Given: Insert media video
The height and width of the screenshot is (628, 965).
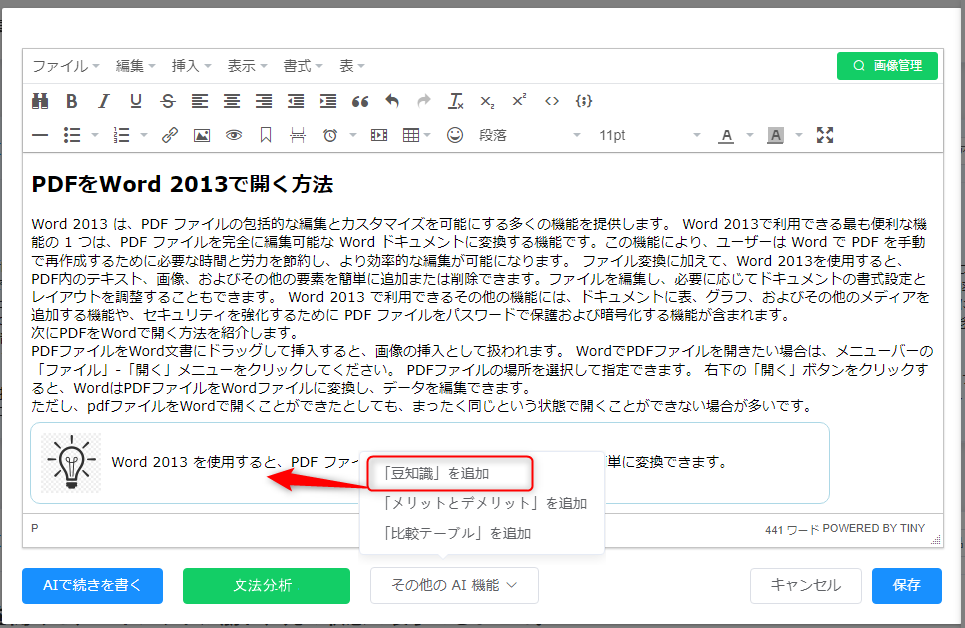Looking at the screenshot, I should [x=379, y=135].
